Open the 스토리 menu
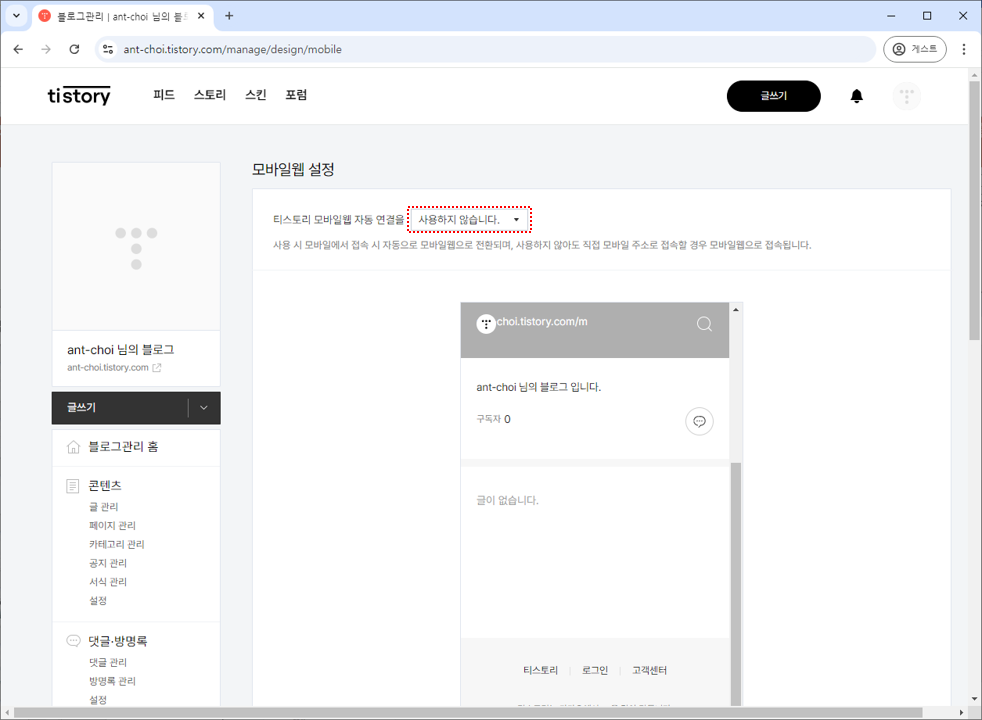Image resolution: width=982 pixels, height=720 pixels. coord(210,95)
